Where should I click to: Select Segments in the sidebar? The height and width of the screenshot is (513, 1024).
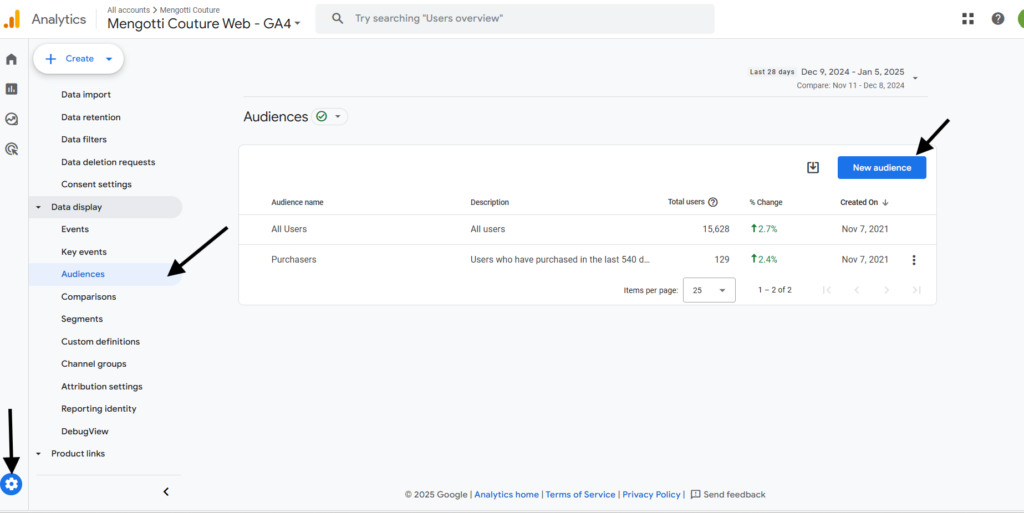tap(82, 319)
